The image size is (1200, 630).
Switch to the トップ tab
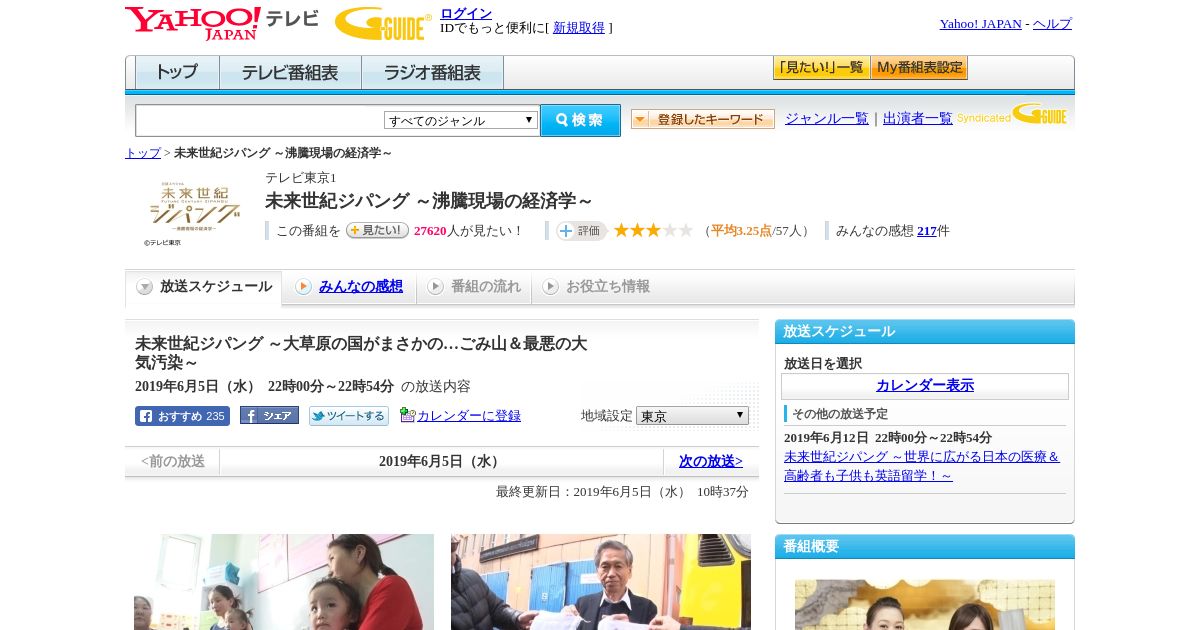tap(177, 73)
